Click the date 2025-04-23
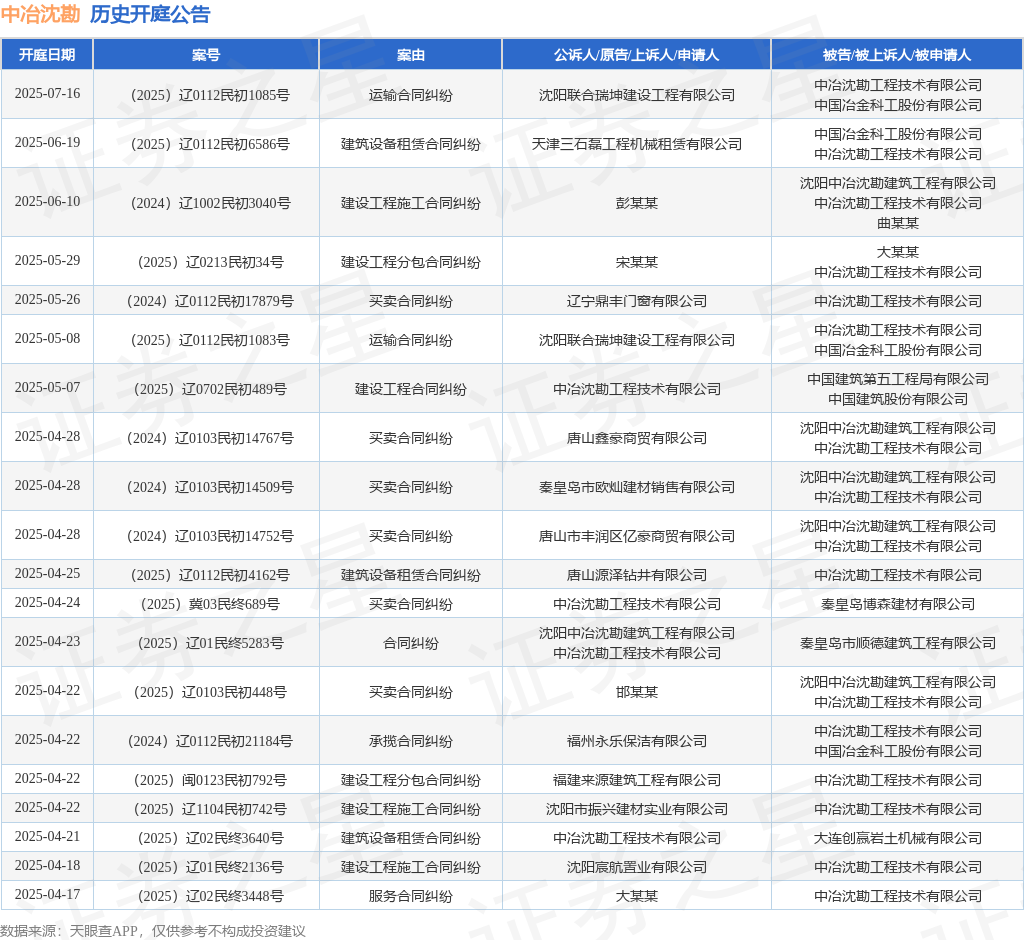Viewport: 1024px width, 940px height. click(x=47, y=641)
